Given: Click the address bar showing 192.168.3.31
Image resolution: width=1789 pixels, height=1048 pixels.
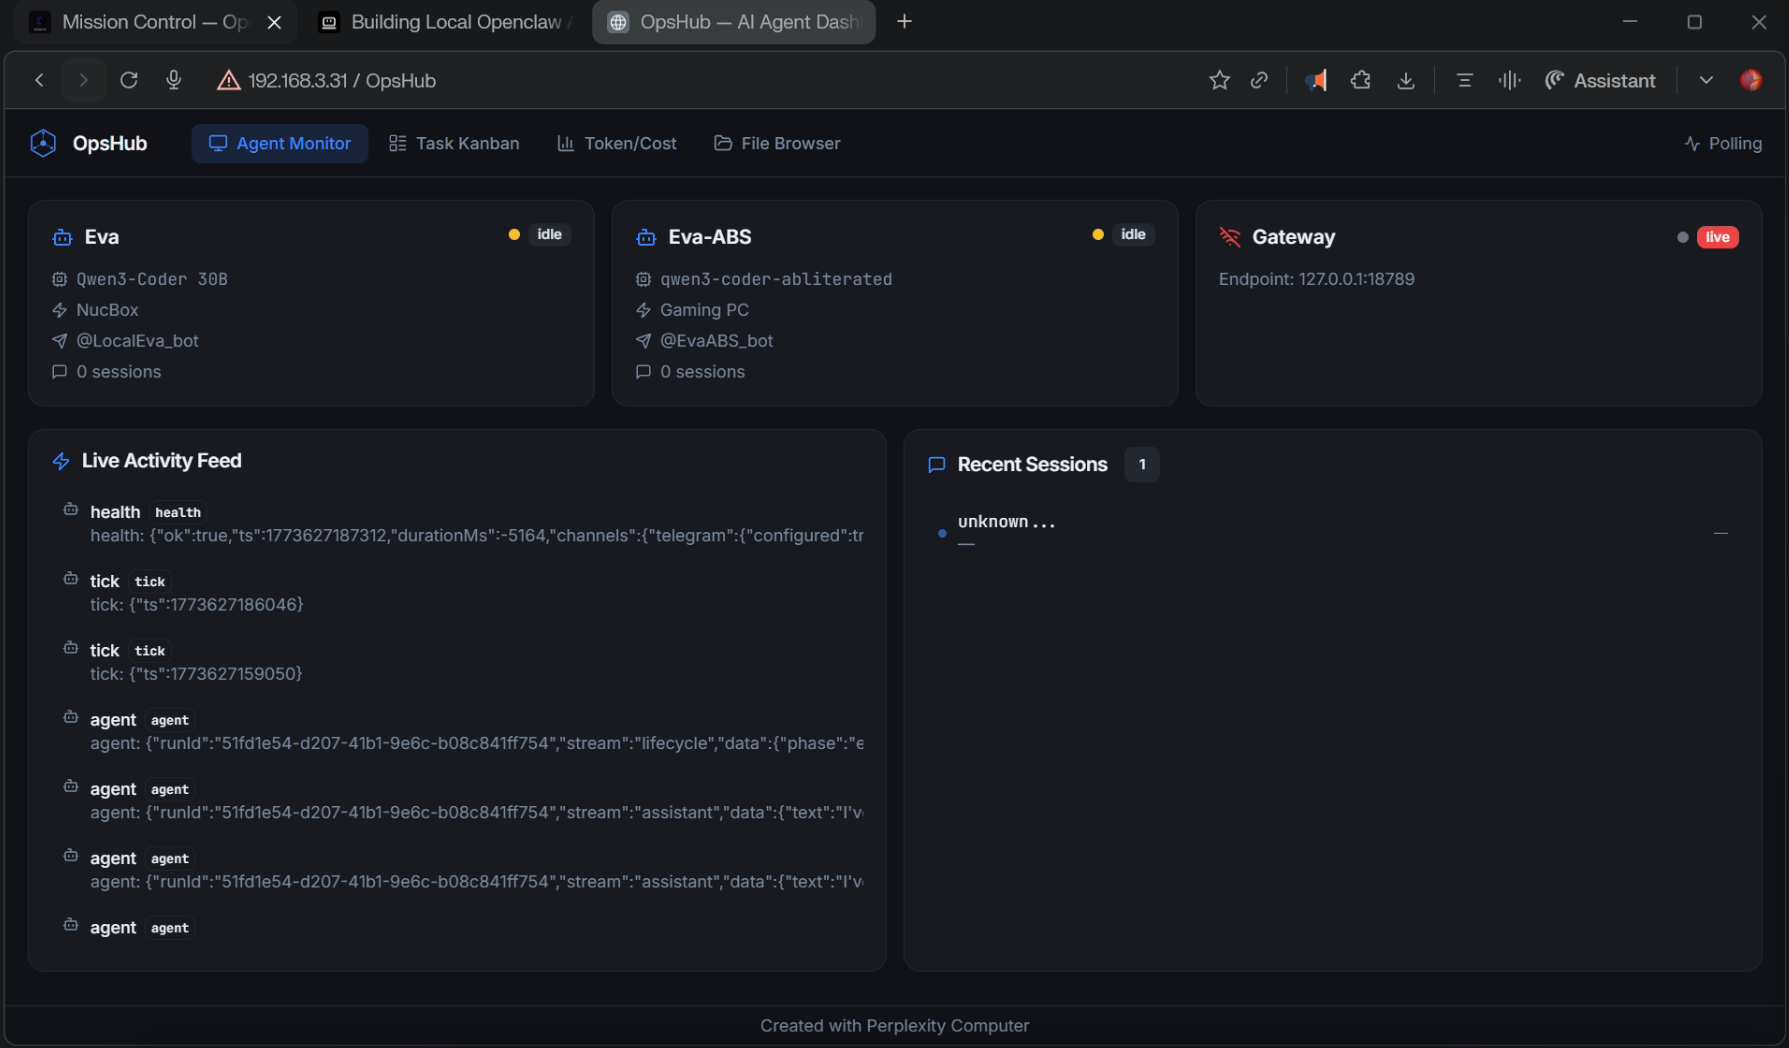Looking at the screenshot, I should [341, 80].
